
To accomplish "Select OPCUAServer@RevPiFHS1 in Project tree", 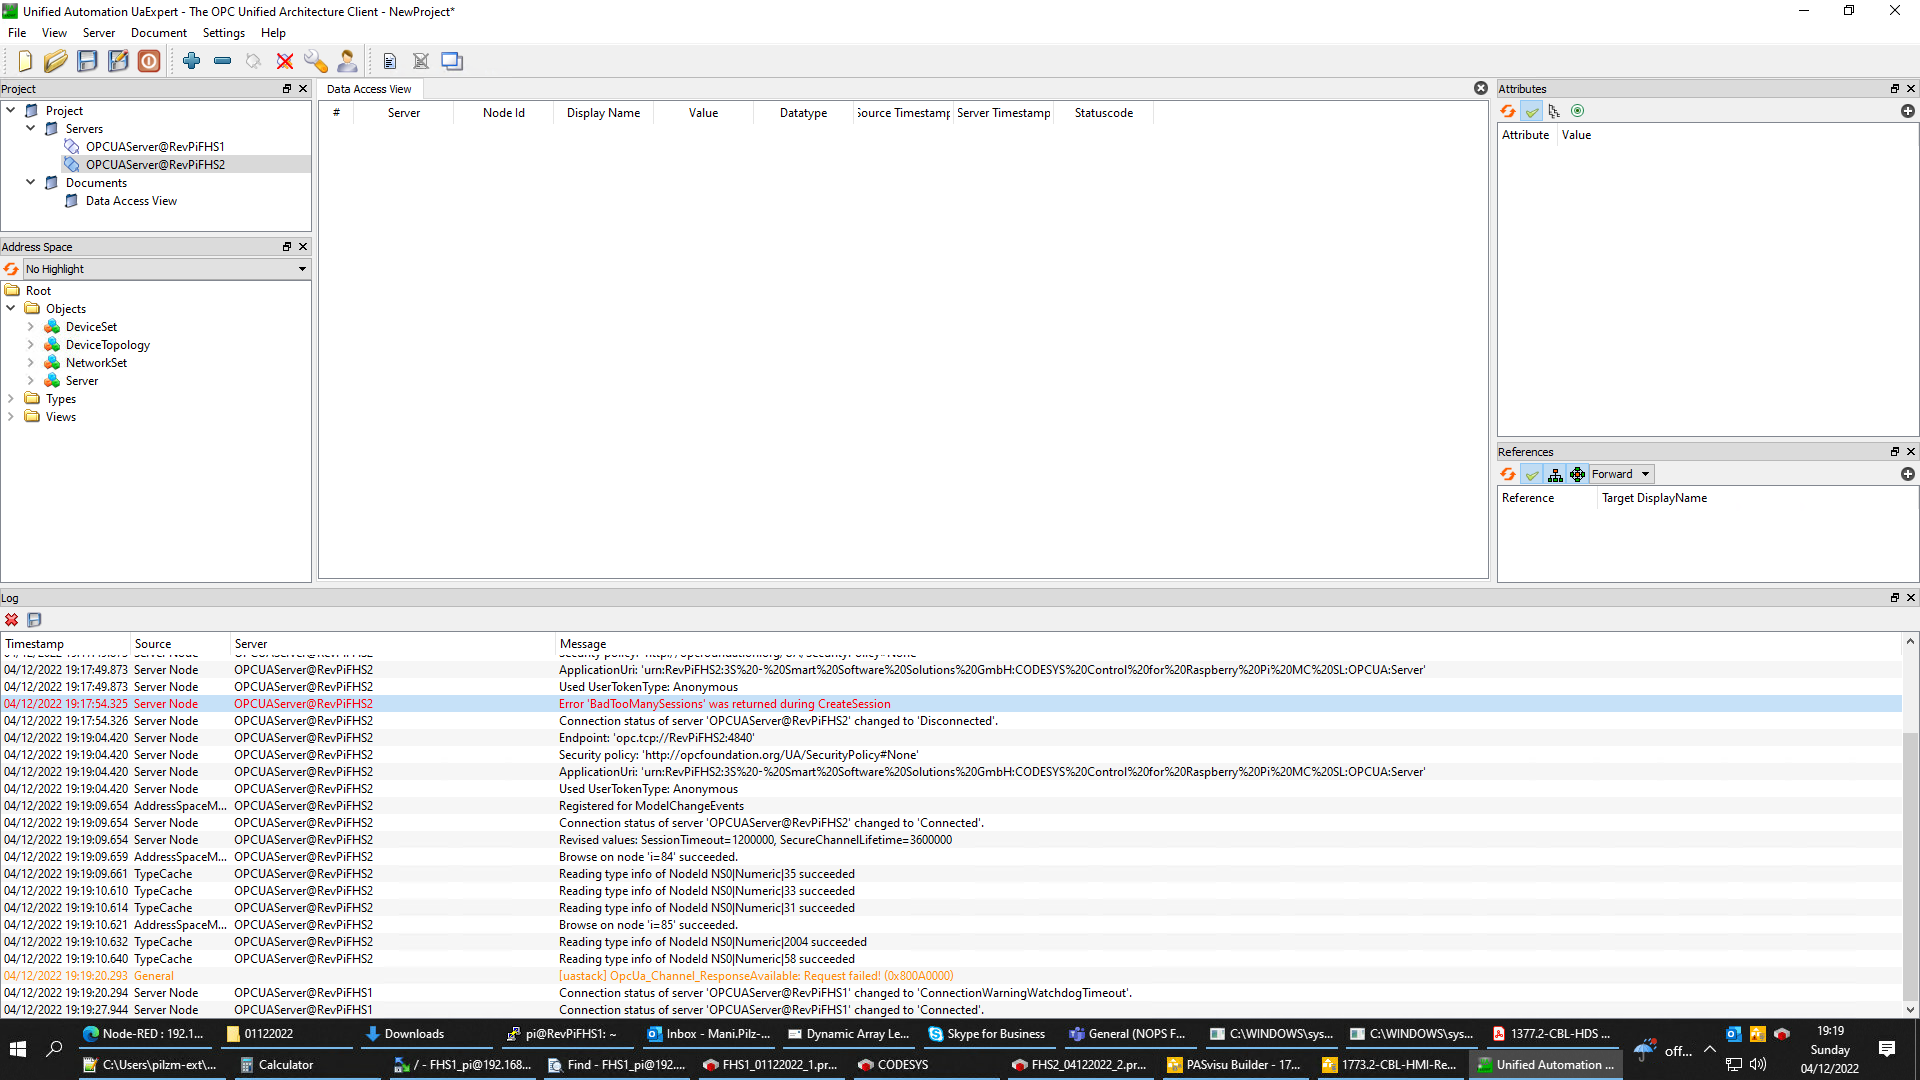I will click(x=155, y=147).
